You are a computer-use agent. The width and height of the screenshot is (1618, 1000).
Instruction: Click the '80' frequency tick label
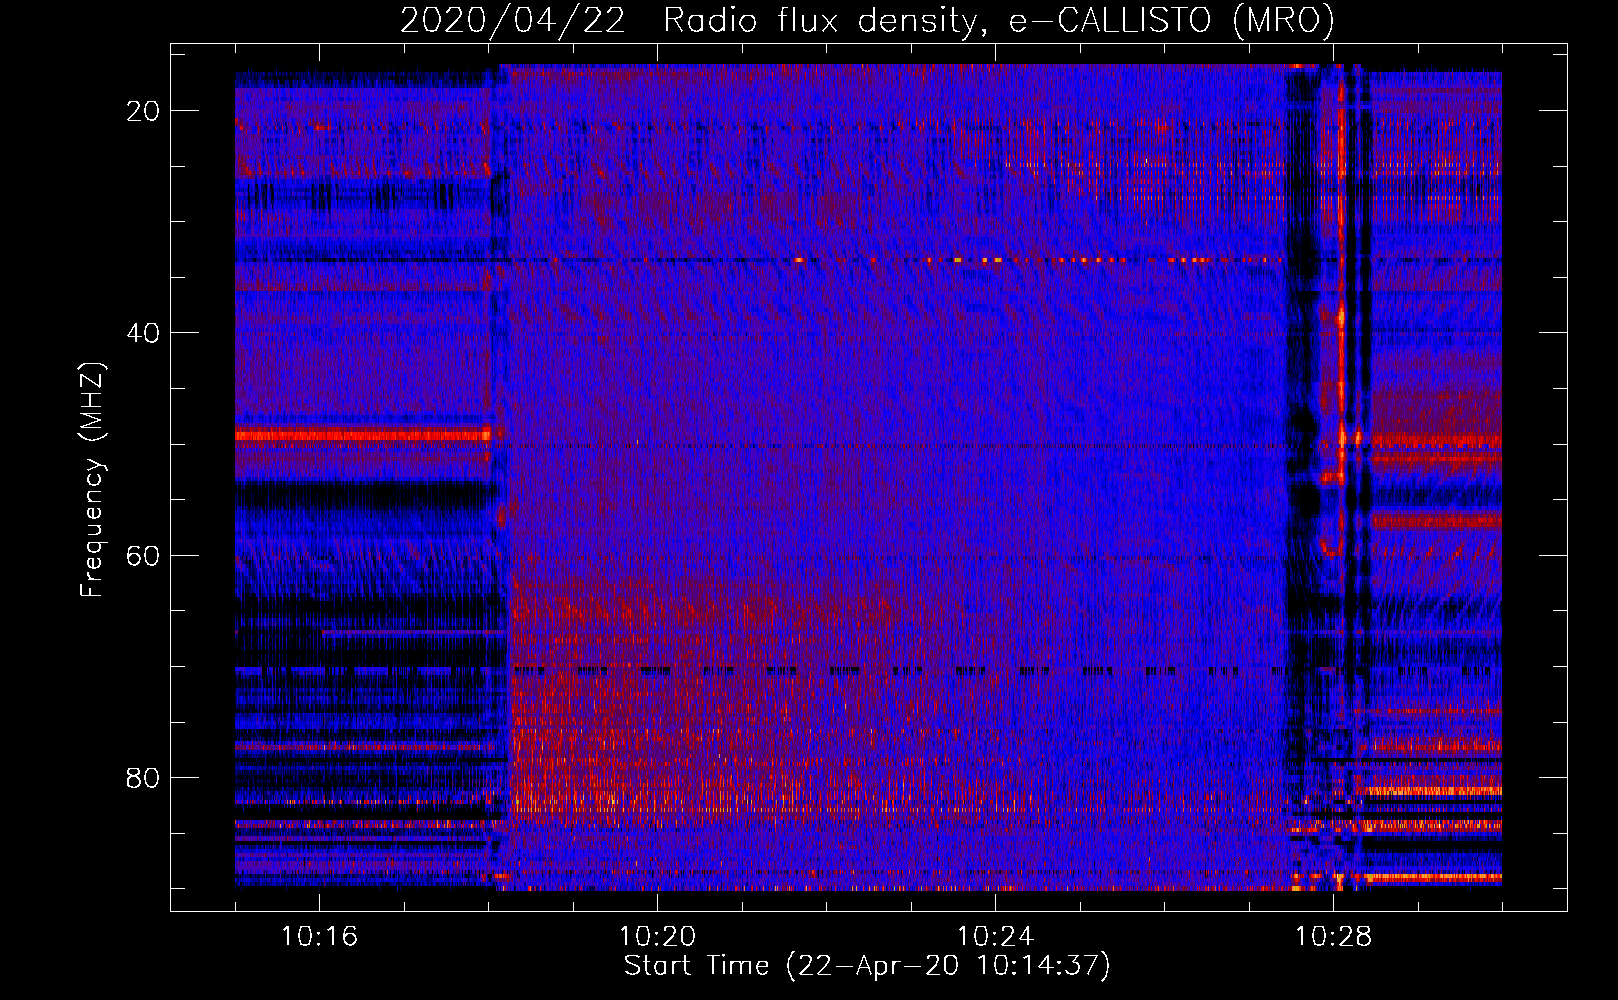(x=143, y=777)
